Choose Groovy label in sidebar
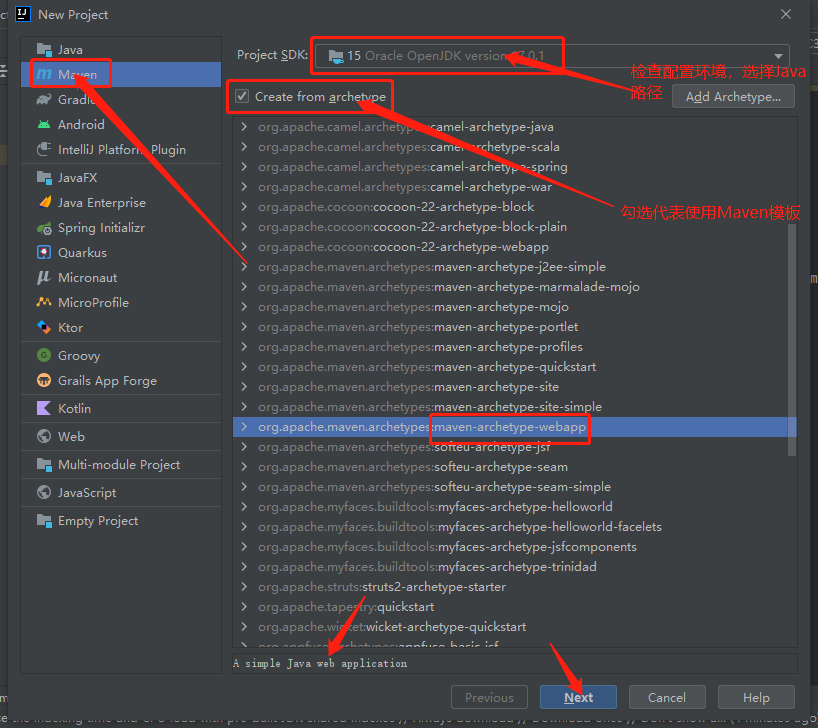Viewport: 818px width, 728px height. [79, 355]
